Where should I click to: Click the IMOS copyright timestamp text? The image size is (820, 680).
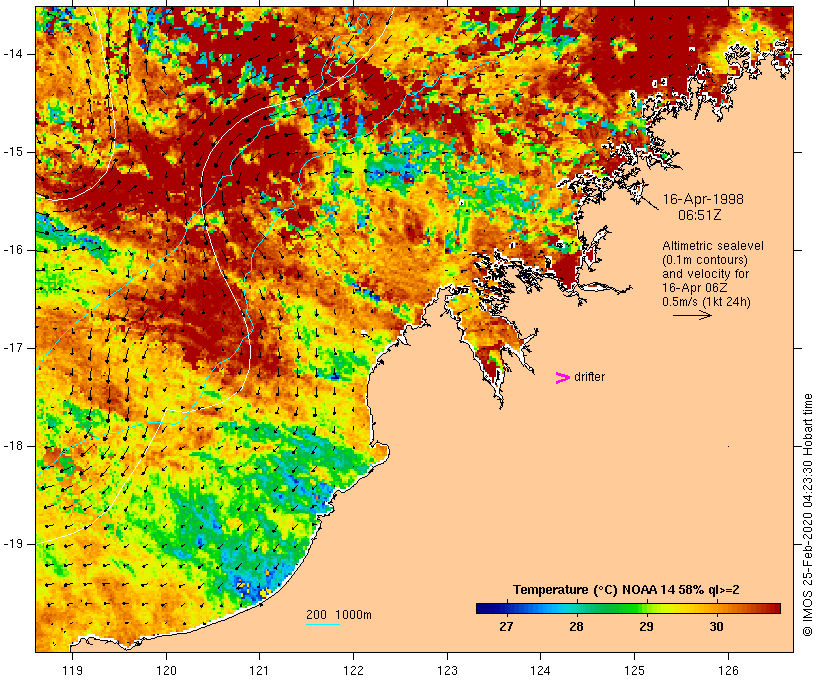(807, 515)
